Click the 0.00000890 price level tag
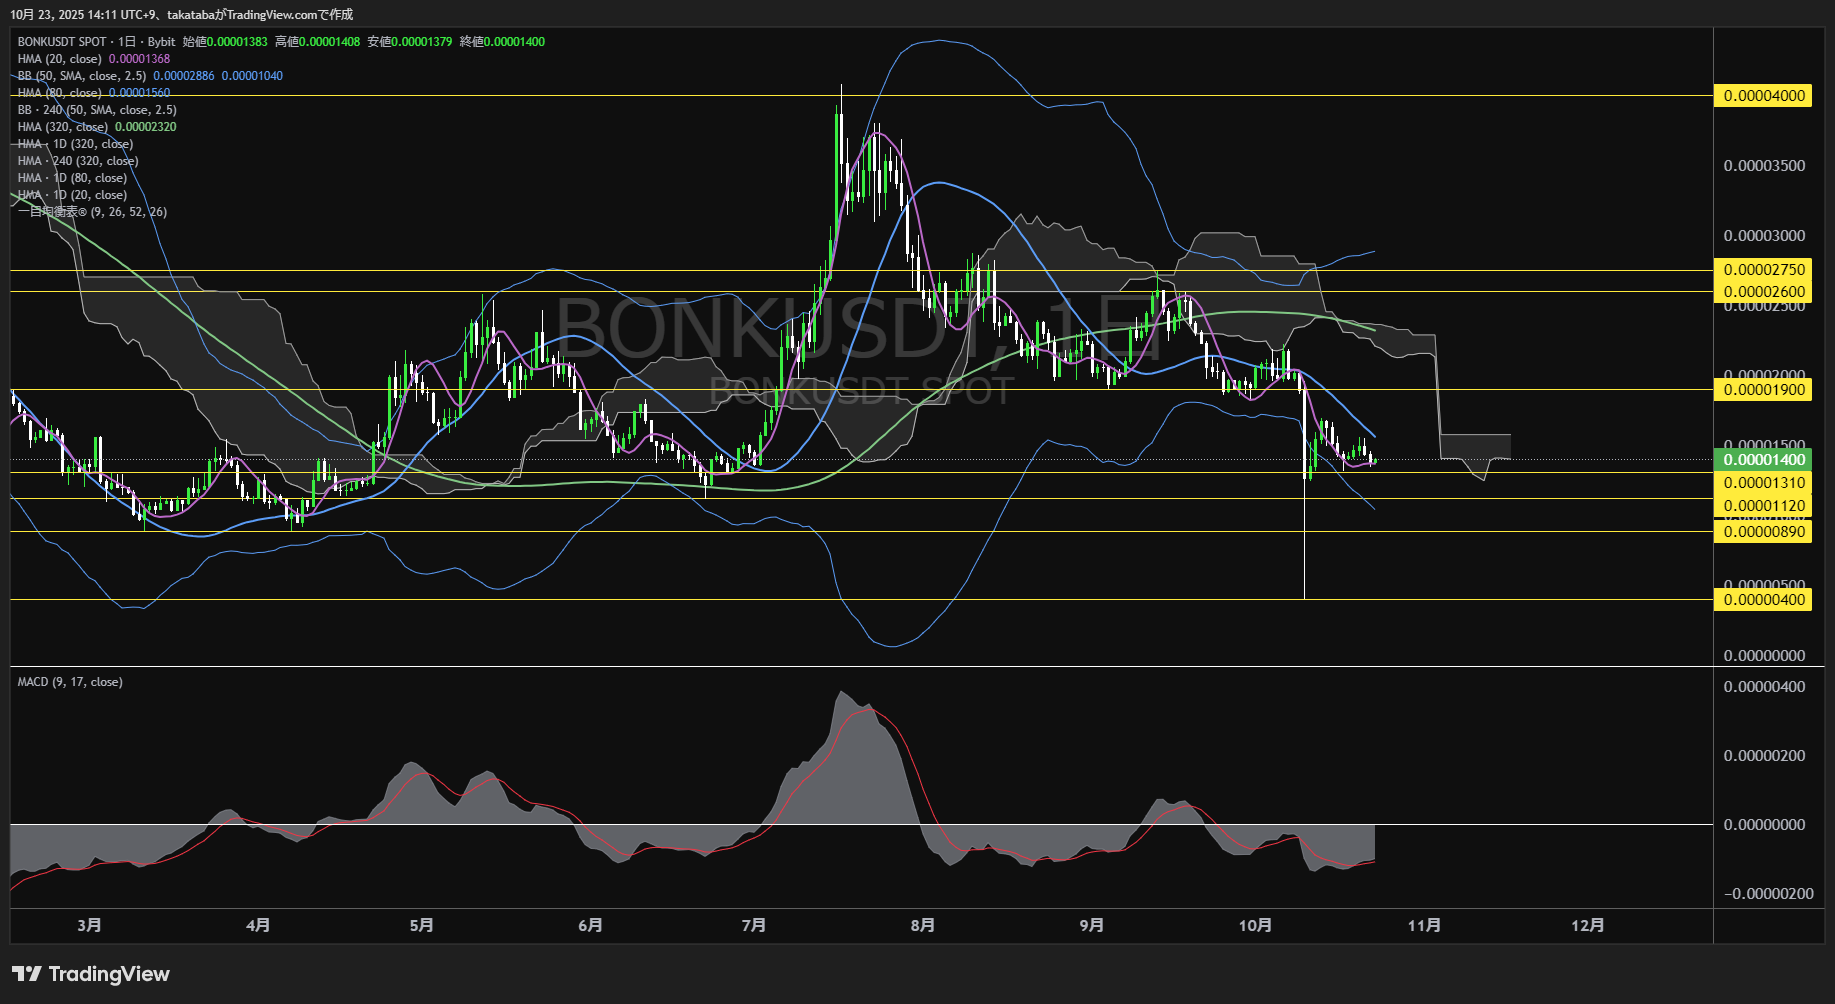This screenshot has height=1004, width=1835. click(x=1764, y=532)
